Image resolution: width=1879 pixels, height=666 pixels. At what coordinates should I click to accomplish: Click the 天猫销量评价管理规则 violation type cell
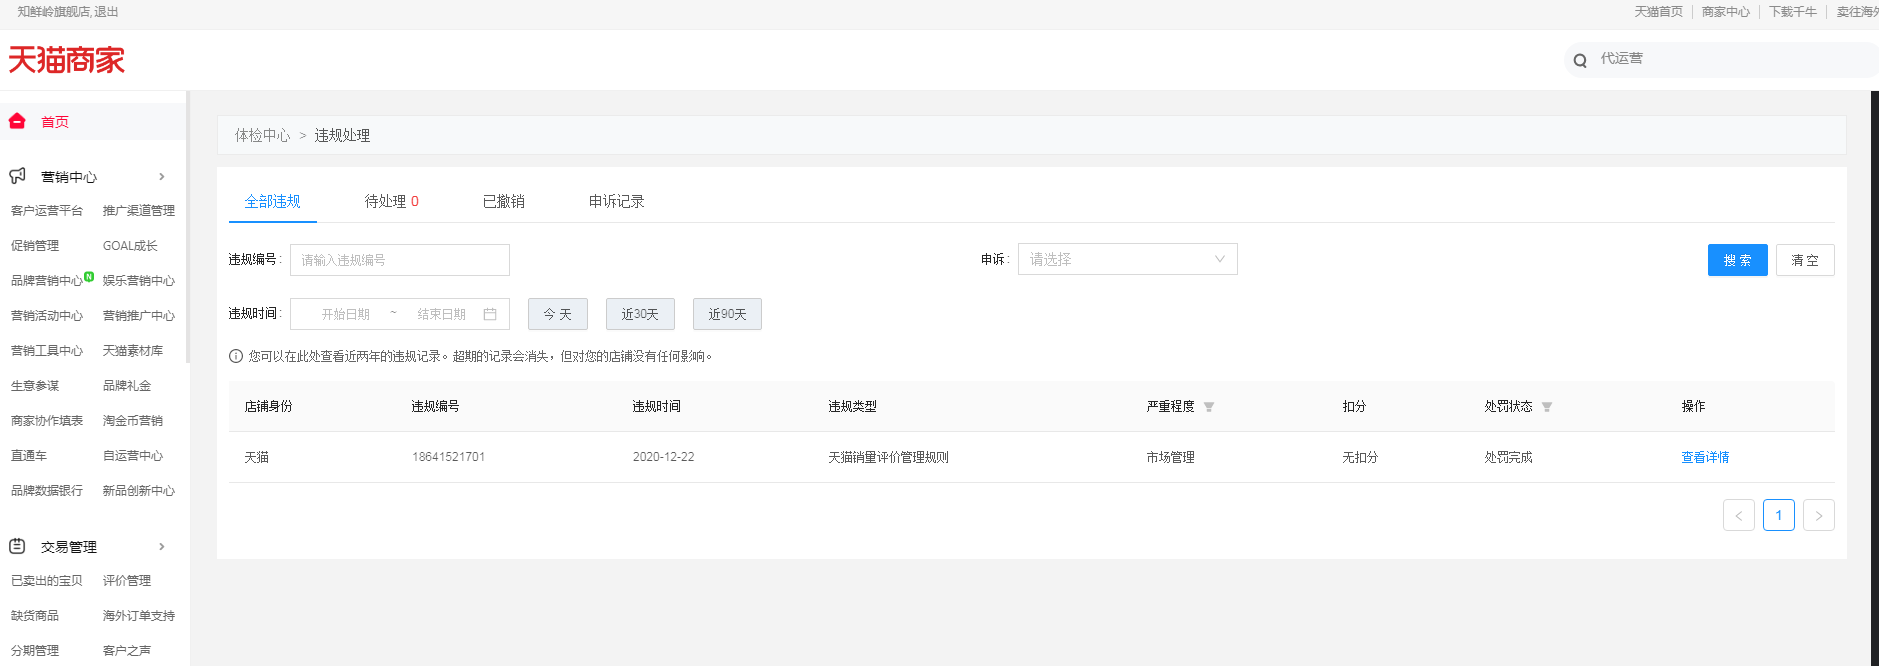coord(889,457)
